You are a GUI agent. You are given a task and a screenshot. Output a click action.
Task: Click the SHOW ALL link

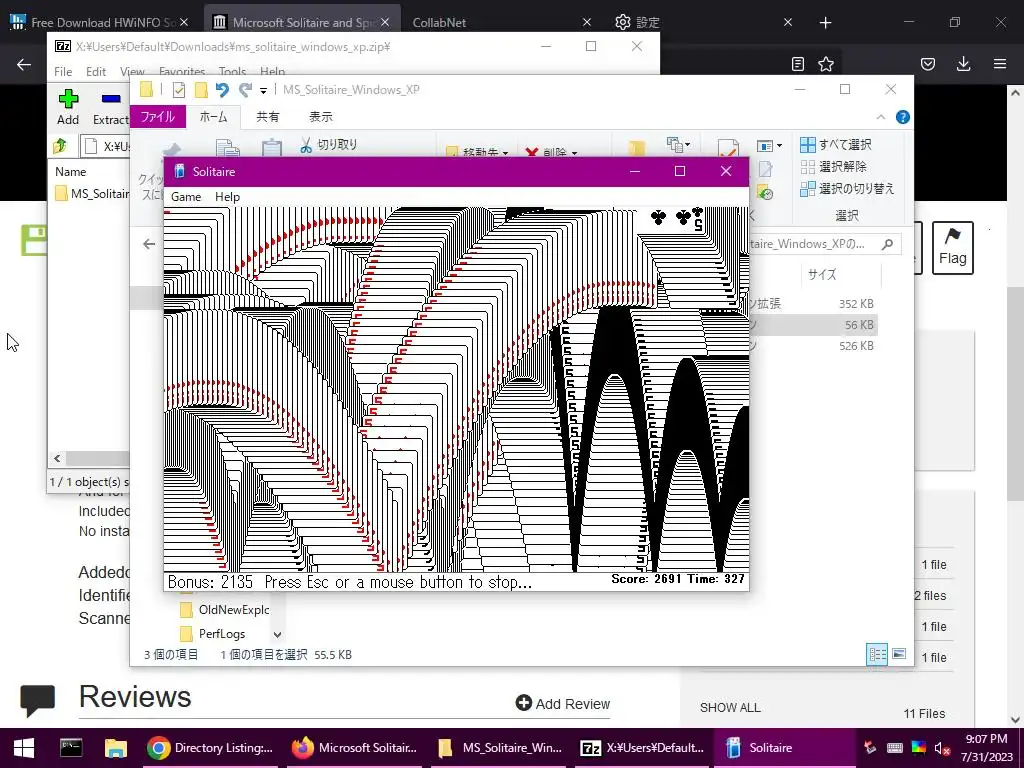[730, 707]
